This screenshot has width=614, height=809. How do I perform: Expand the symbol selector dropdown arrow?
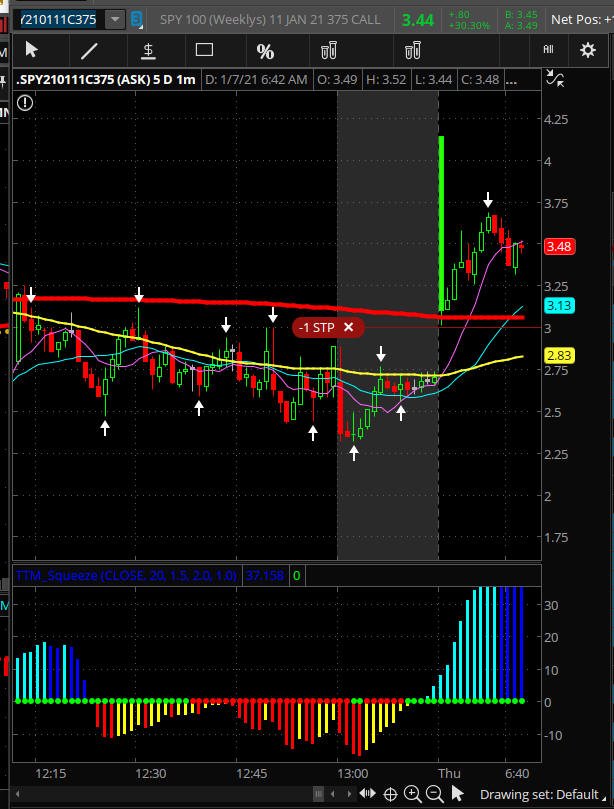pos(115,20)
